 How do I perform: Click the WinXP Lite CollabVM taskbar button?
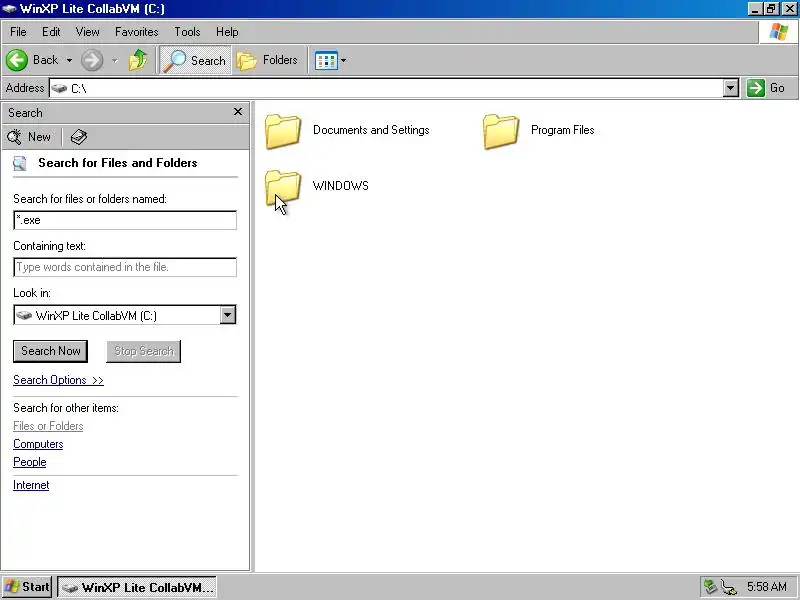(137, 587)
